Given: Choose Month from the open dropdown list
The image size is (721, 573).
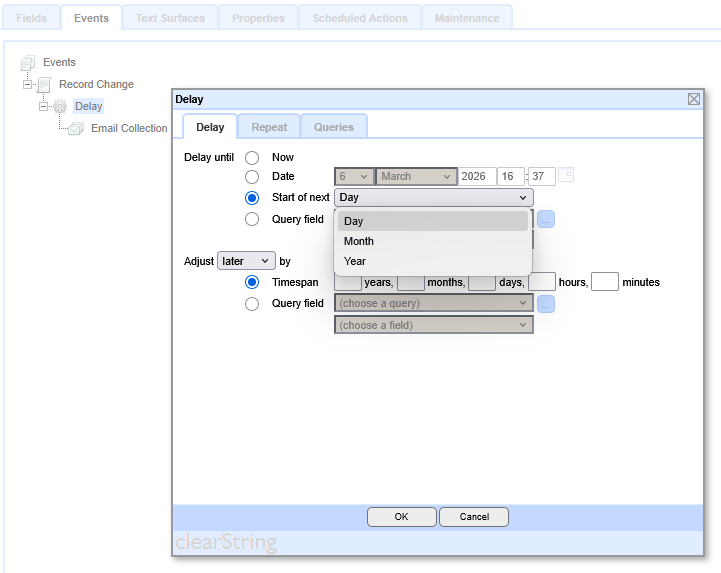Looking at the screenshot, I should click(359, 241).
